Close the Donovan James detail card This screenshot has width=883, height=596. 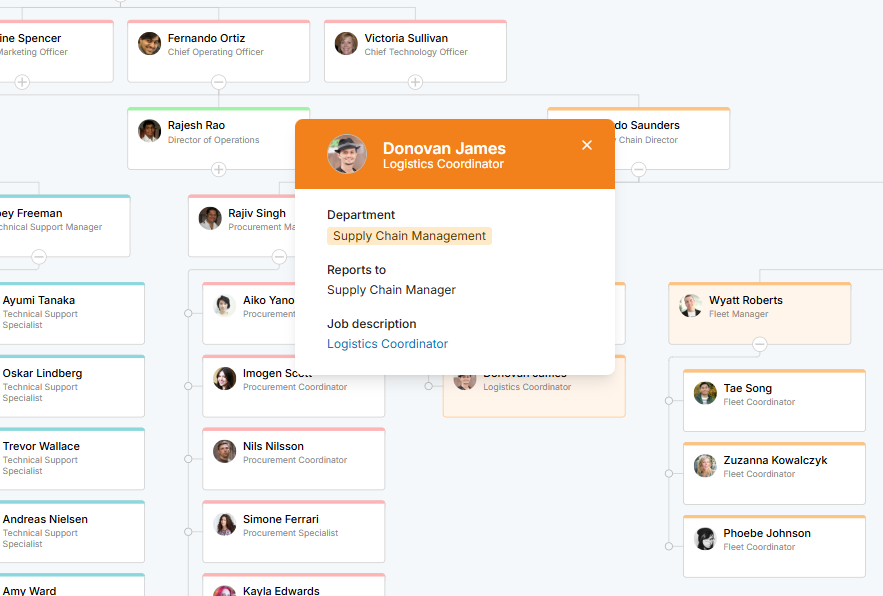tap(587, 145)
